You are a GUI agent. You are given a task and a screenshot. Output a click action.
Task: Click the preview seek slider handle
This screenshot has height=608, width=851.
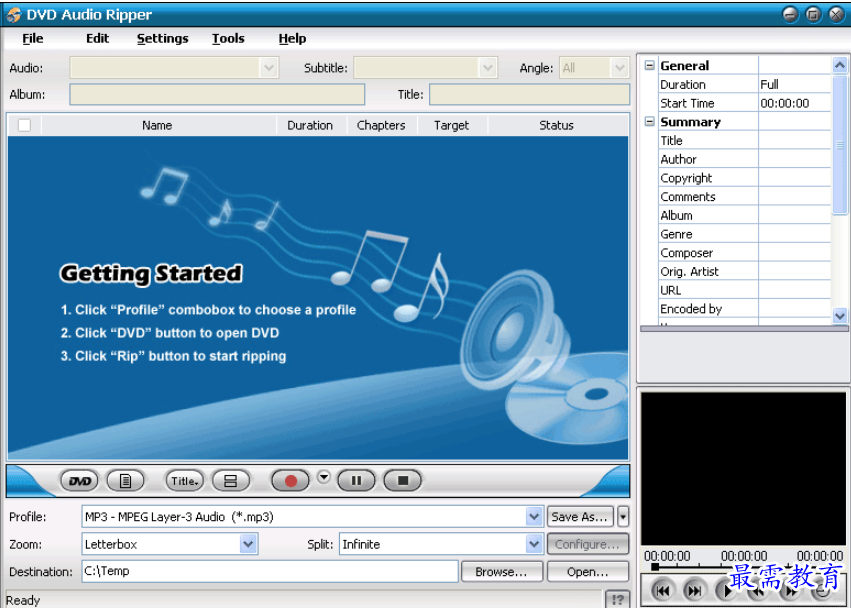coord(655,567)
